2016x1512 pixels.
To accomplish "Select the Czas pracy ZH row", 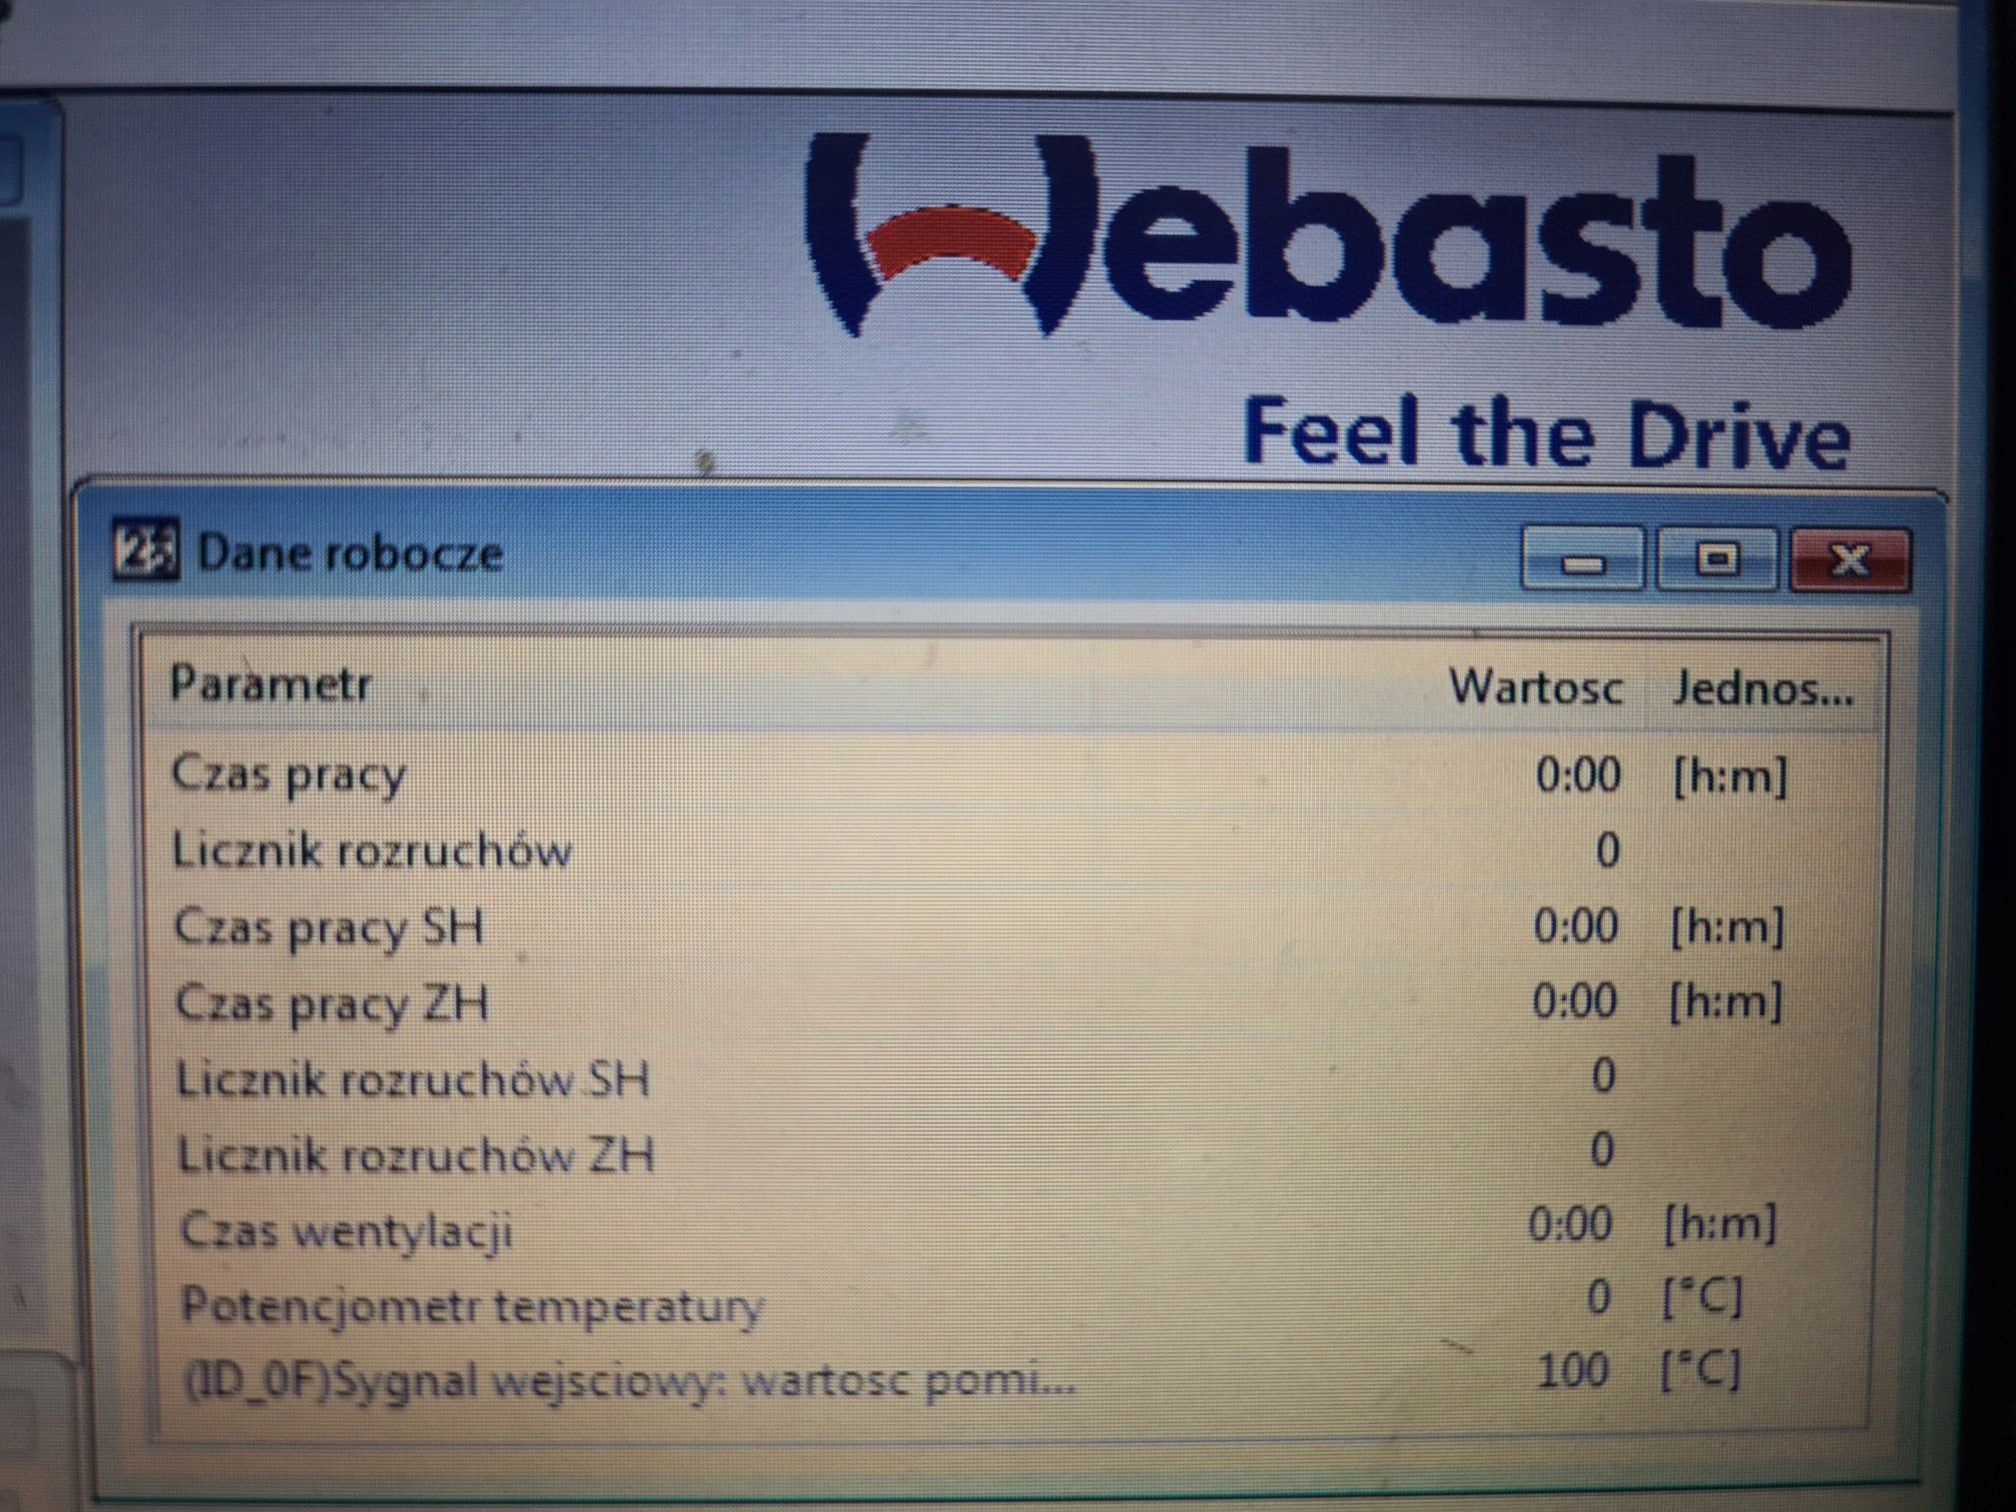I will [x=332, y=1004].
